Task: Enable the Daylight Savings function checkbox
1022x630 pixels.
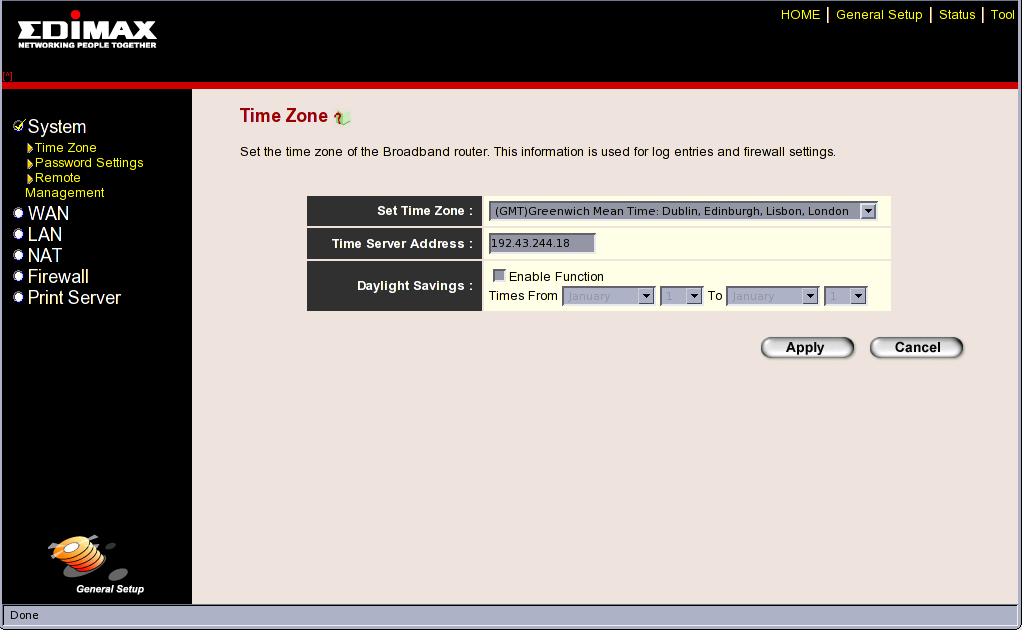Action: pos(499,276)
